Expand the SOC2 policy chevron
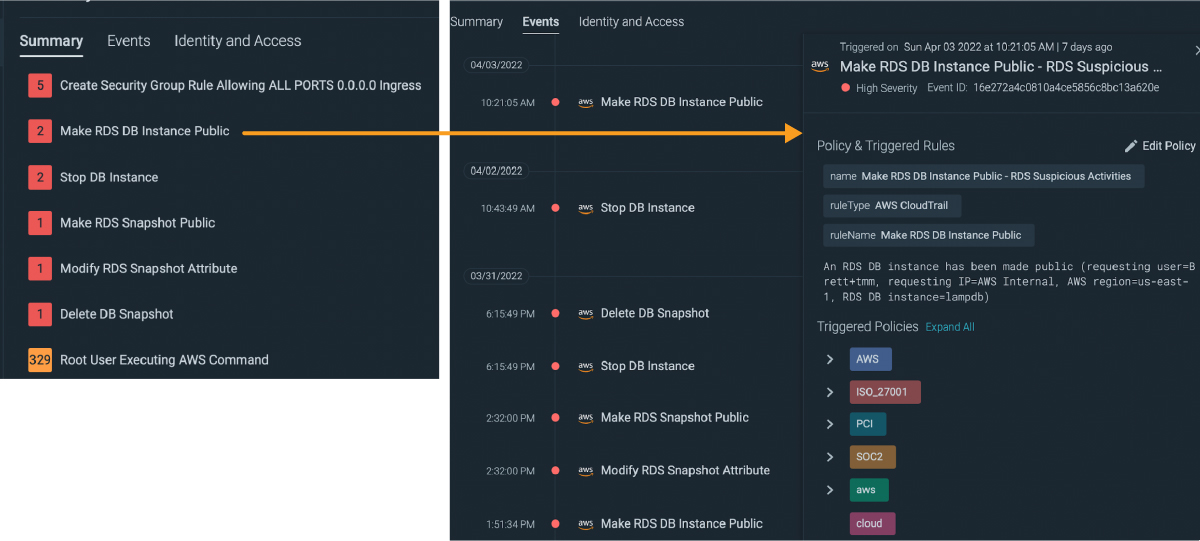Image resolution: width=1200 pixels, height=541 pixels. (x=830, y=457)
